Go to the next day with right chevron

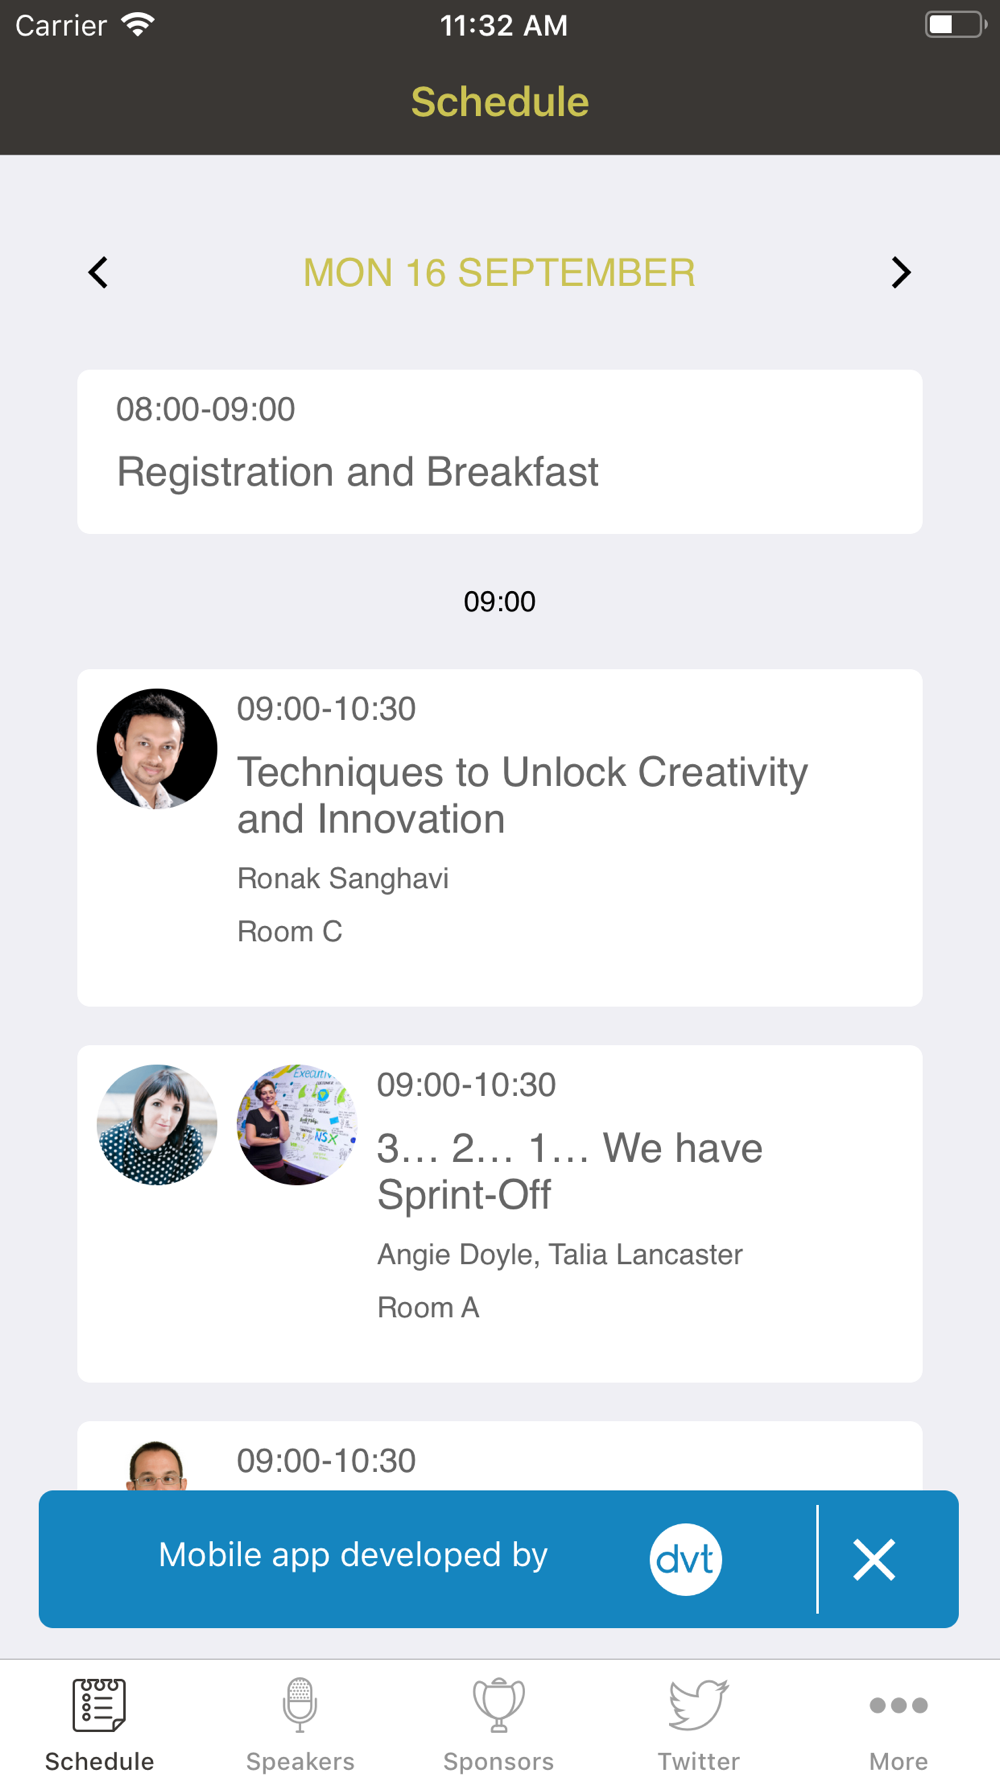pos(901,272)
